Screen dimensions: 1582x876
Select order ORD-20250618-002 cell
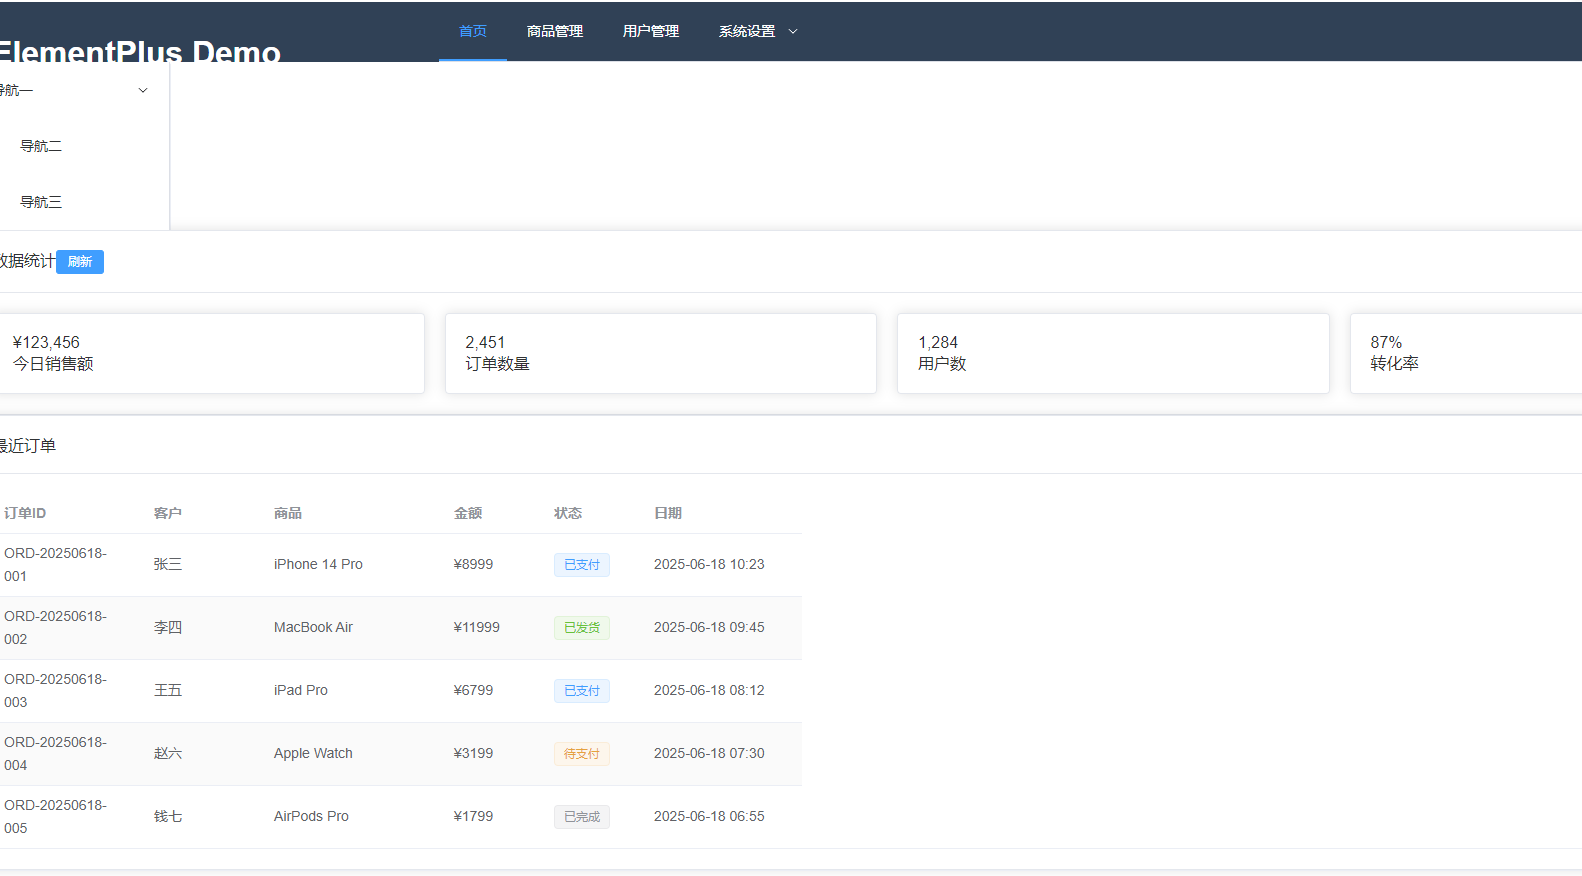tap(55, 627)
